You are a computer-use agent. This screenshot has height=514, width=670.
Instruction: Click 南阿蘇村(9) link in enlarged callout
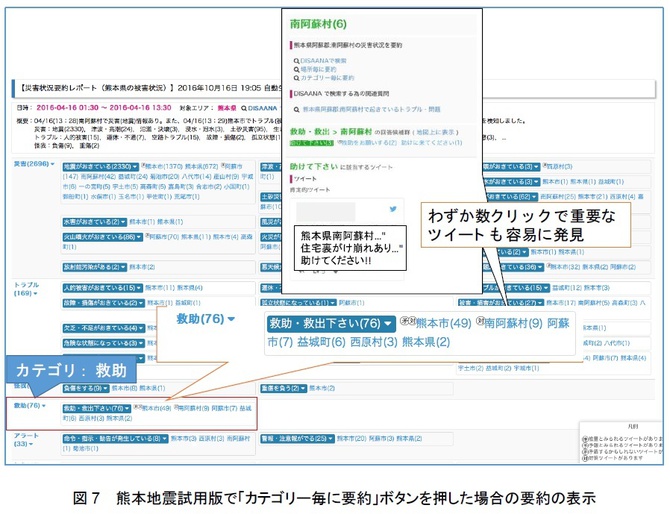(512, 323)
